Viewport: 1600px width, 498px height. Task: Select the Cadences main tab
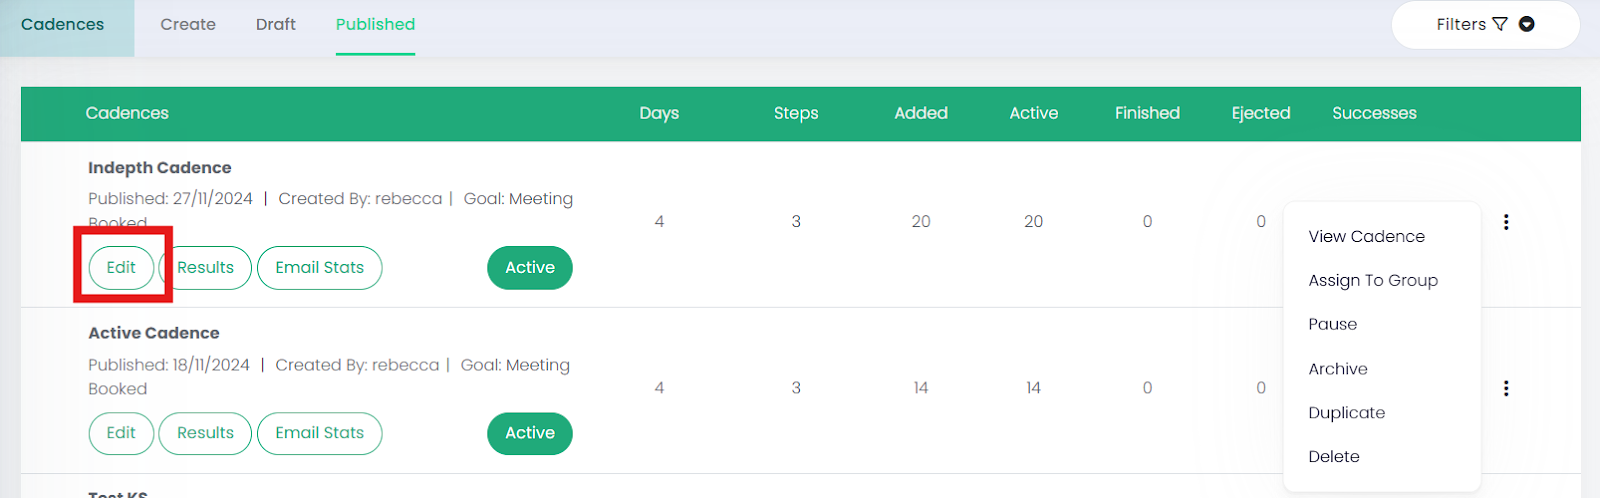[x=62, y=24]
